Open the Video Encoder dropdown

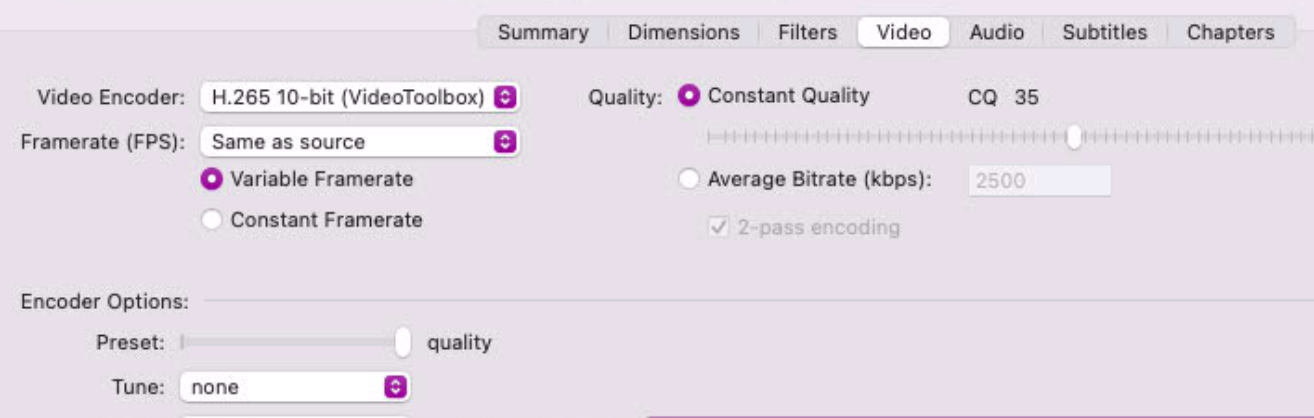(x=360, y=97)
